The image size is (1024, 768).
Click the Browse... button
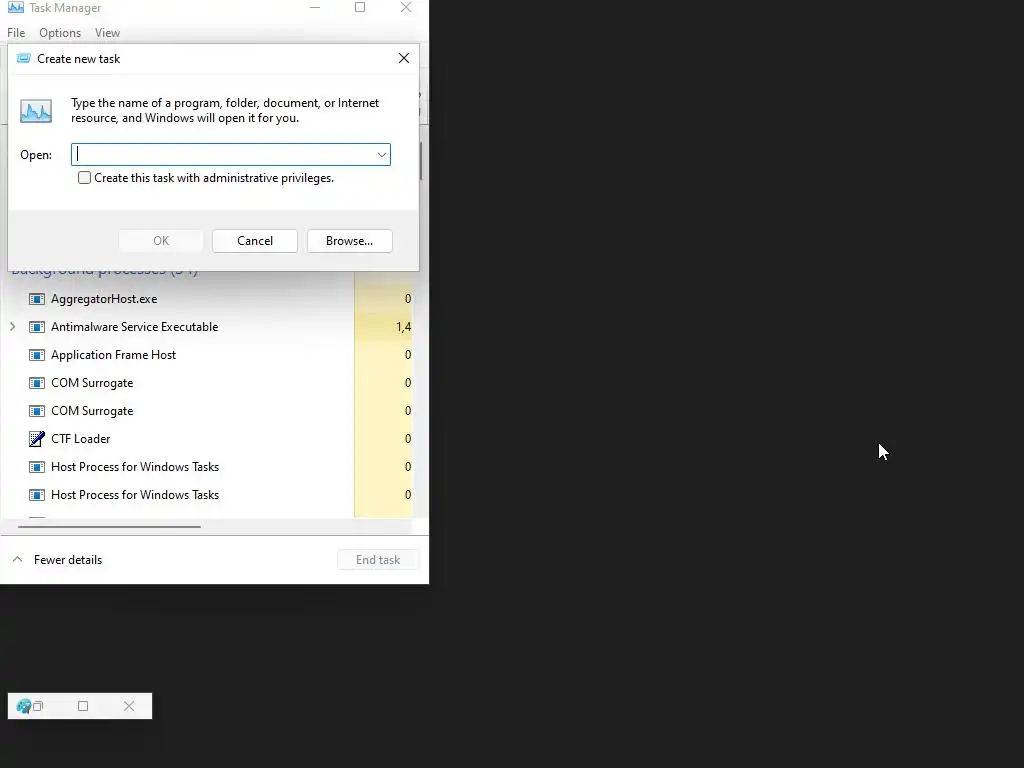pos(349,241)
